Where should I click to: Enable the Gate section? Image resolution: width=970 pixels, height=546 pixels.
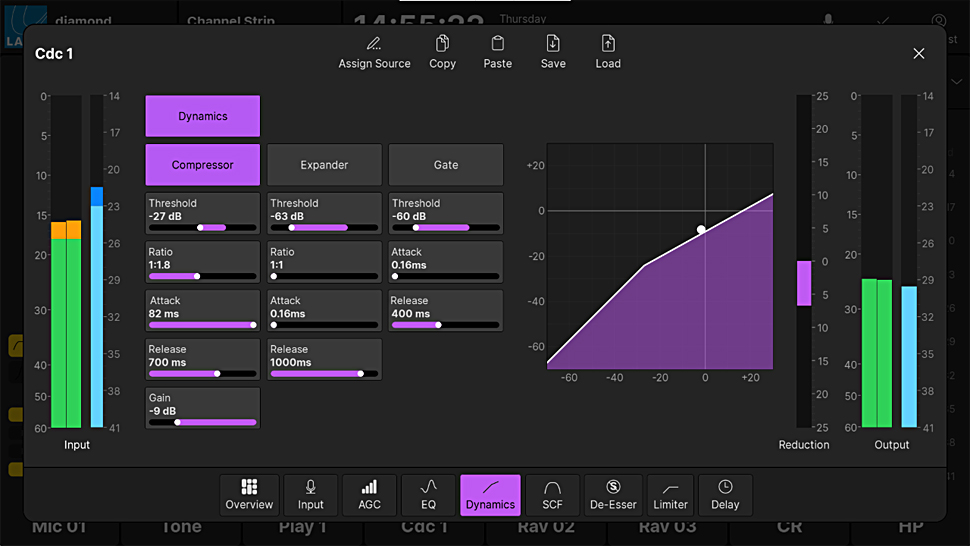(446, 165)
